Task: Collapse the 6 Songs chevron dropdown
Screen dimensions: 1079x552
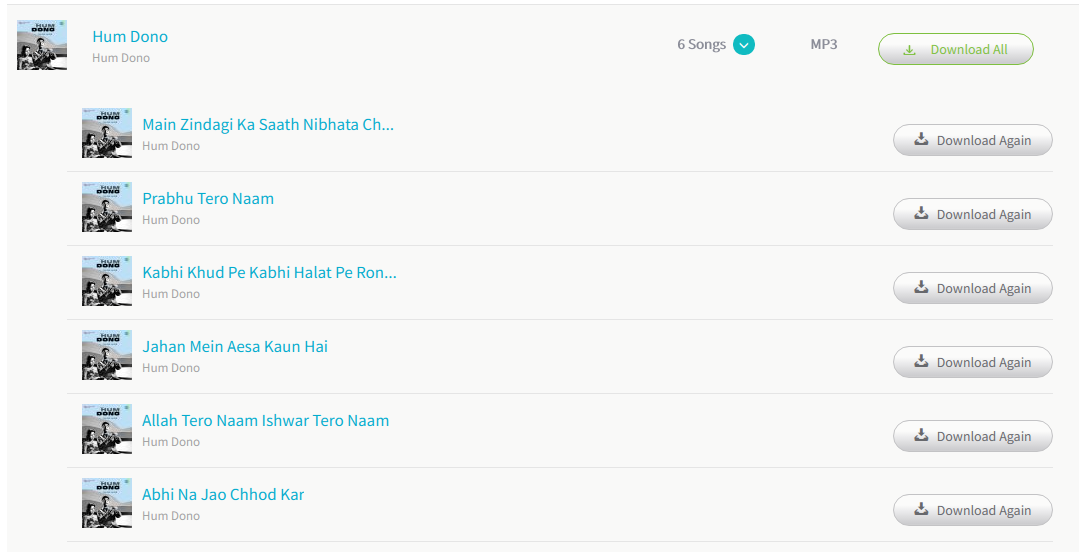Action: coord(743,45)
